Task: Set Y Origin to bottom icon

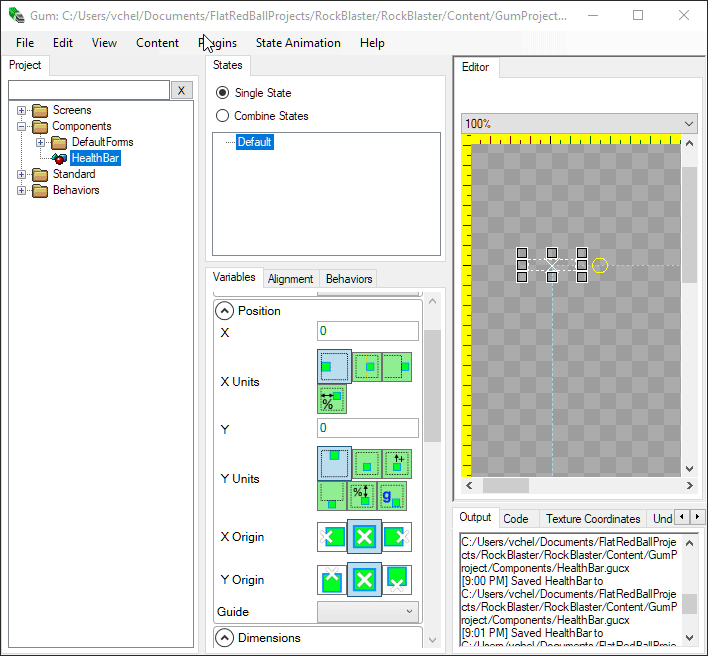Action: click(x=397, y=580)
